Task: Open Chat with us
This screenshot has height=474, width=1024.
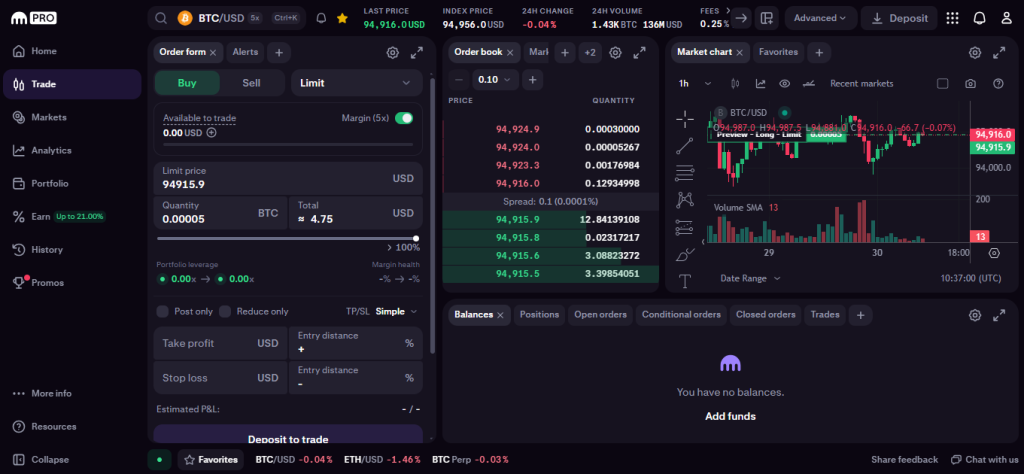Action: 984,460
